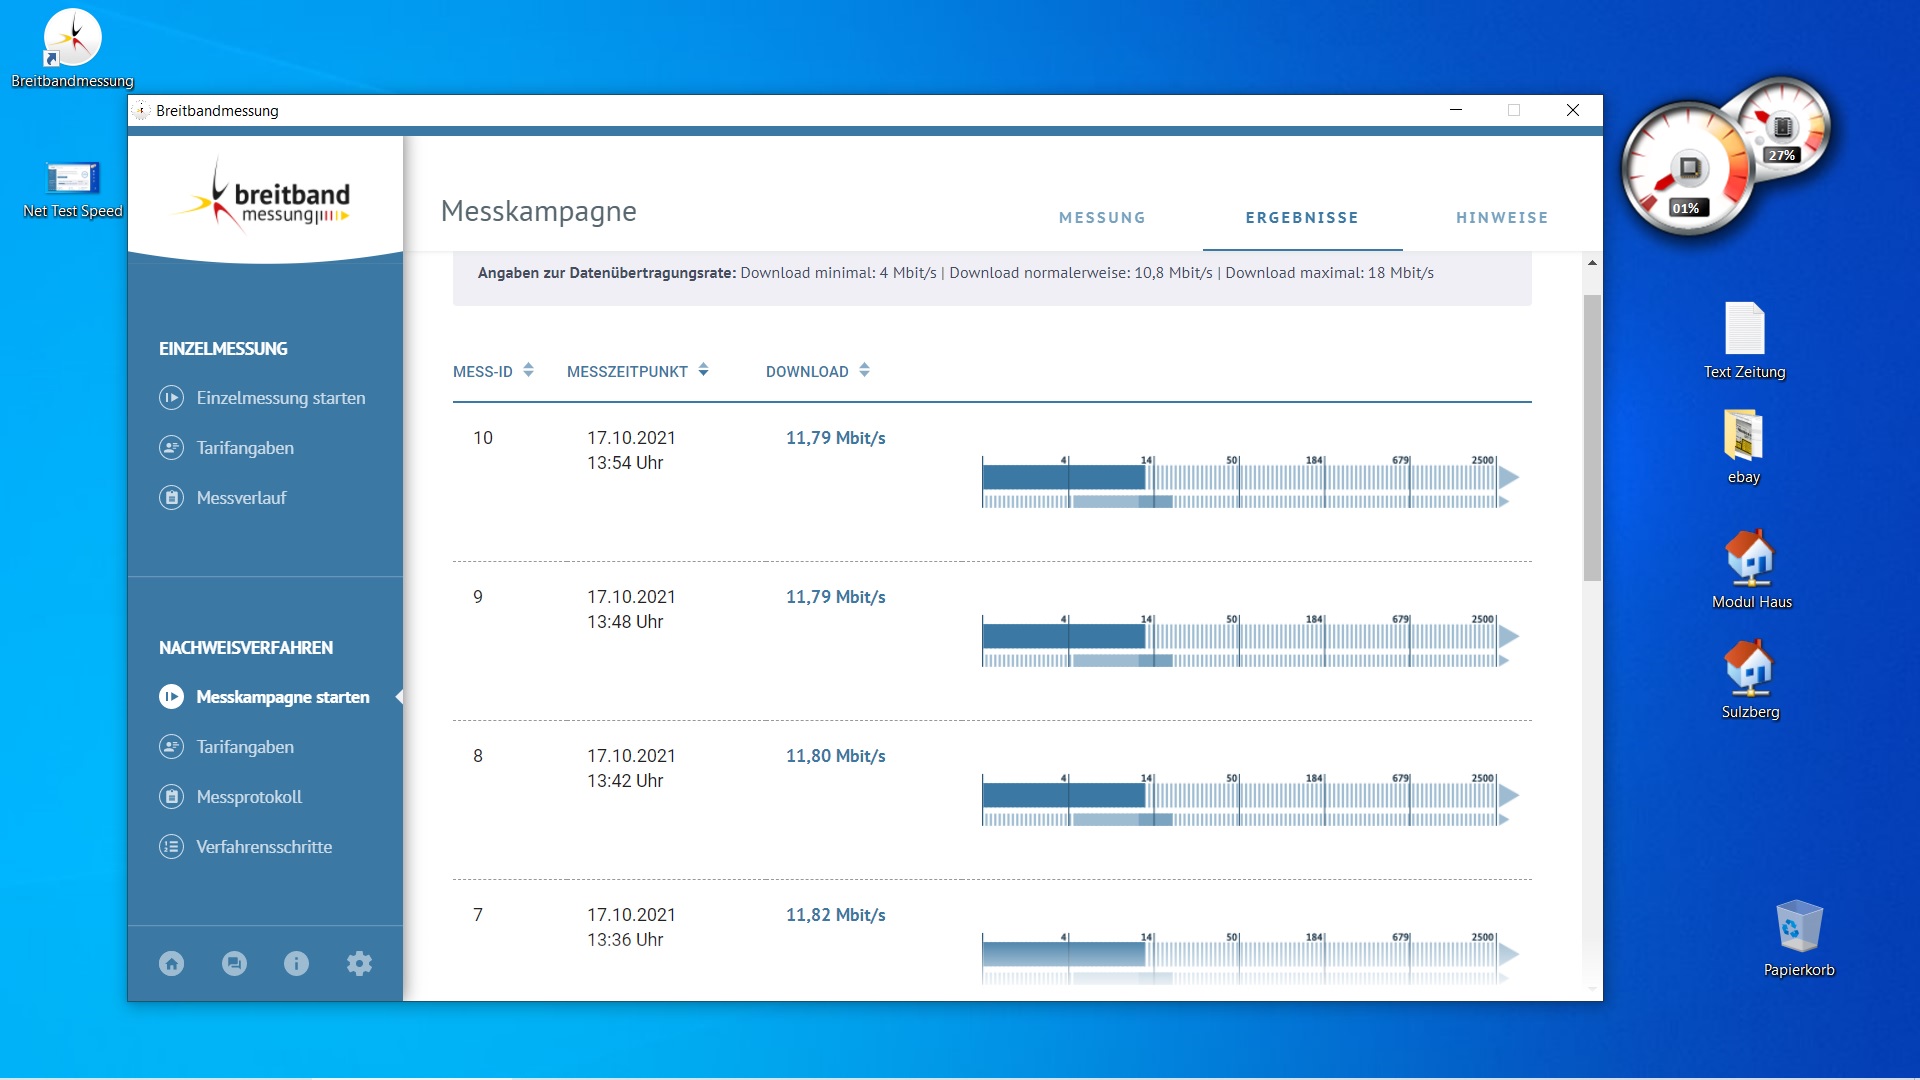Viewport: 1920px width, 1080px height.
Task: Open Tarifangaben under Nachweisverfahren
Action: pyautogui.click(x=245, y=747)
